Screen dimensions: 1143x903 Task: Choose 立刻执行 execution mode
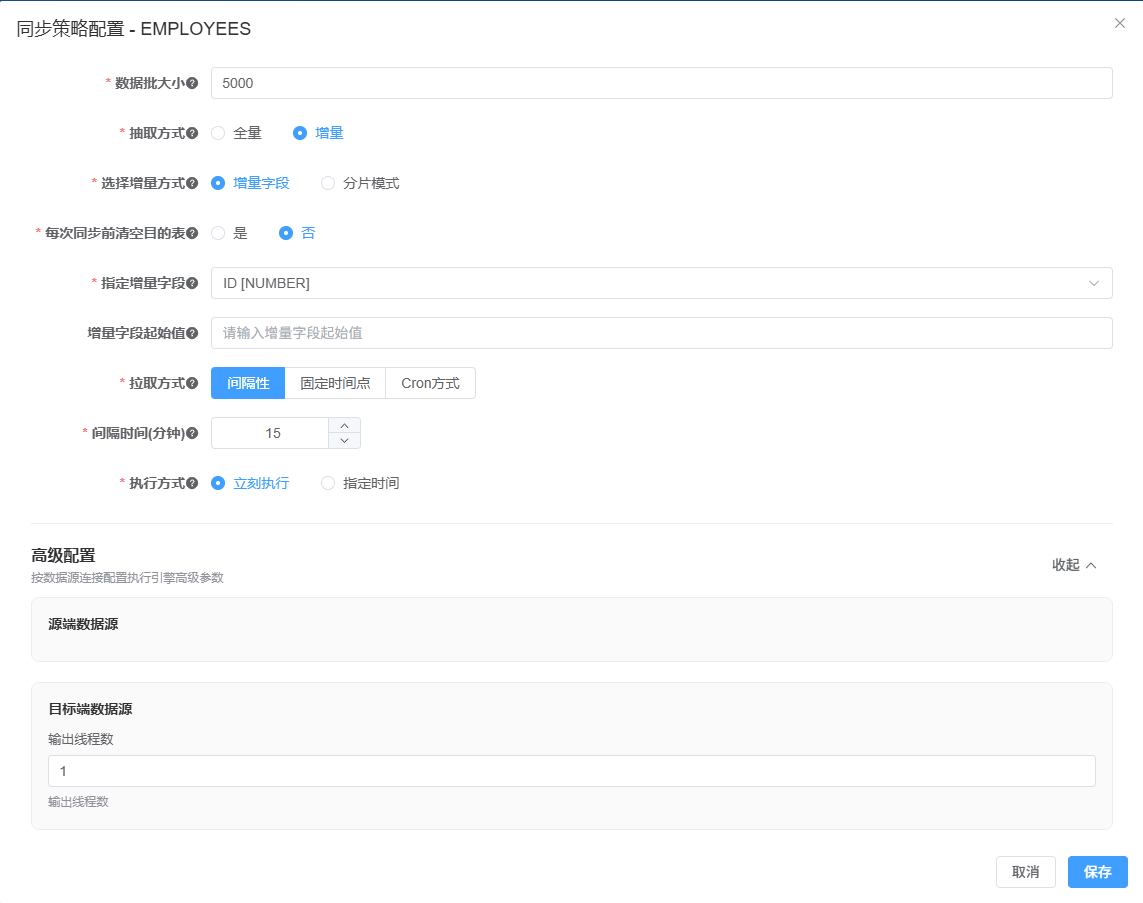[x=250, y=483]
